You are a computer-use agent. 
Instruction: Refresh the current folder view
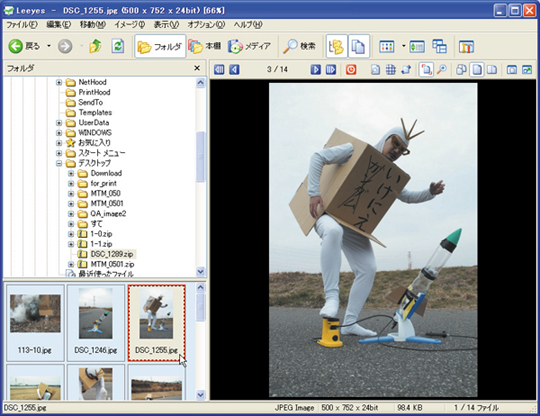118,46
